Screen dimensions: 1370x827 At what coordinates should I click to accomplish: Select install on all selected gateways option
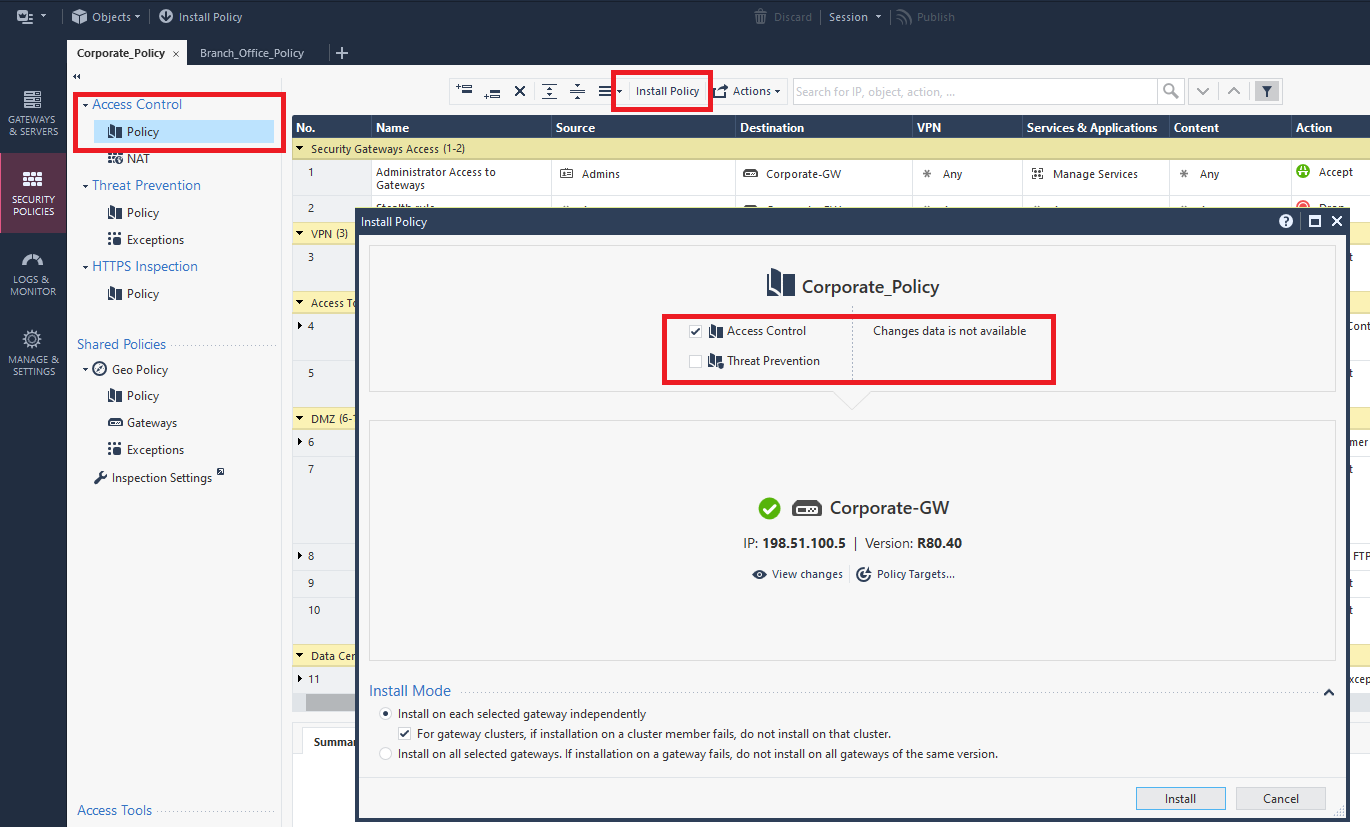pyautogui.click(x=386, y=754)
